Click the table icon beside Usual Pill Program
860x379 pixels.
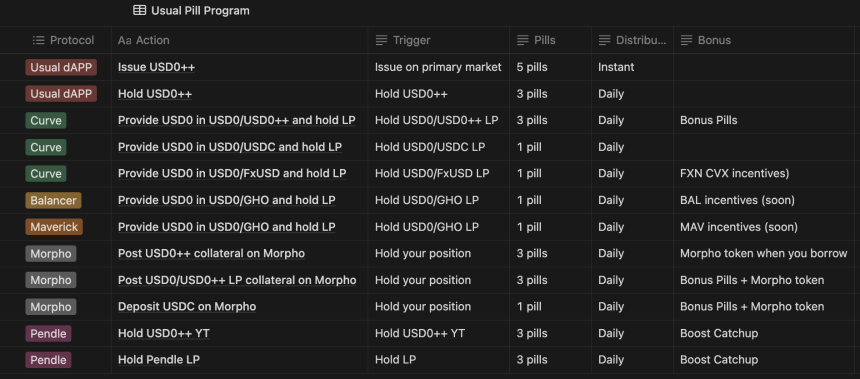[x=140, y=10]
